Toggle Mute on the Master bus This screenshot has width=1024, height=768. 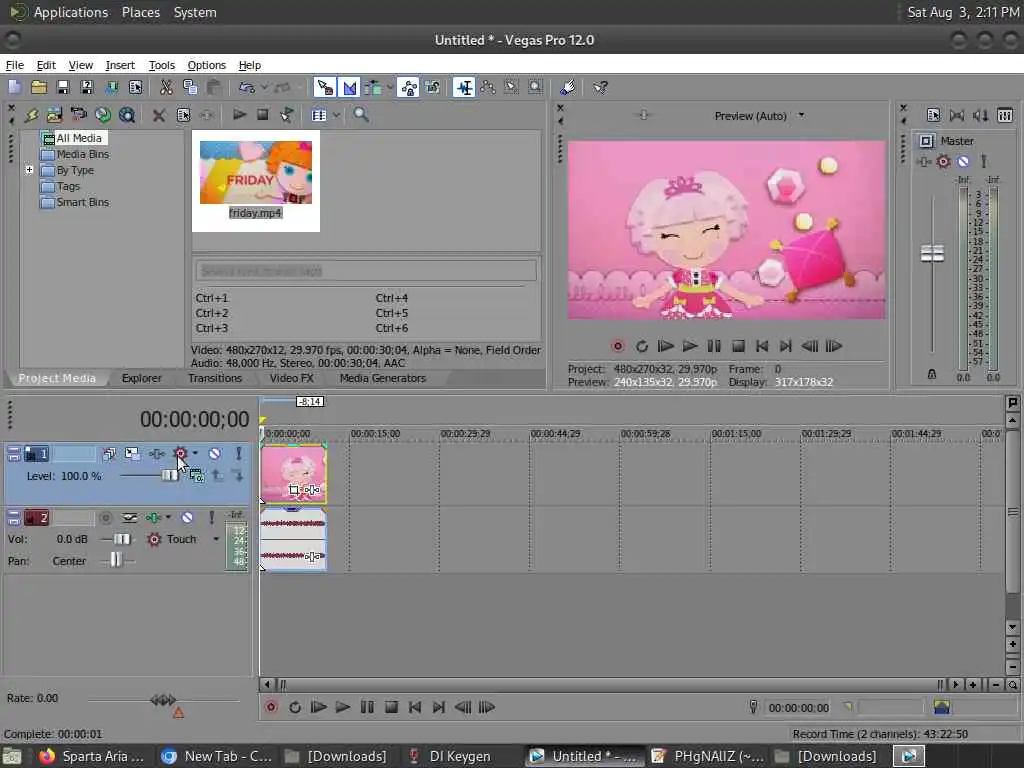point(963,161)
